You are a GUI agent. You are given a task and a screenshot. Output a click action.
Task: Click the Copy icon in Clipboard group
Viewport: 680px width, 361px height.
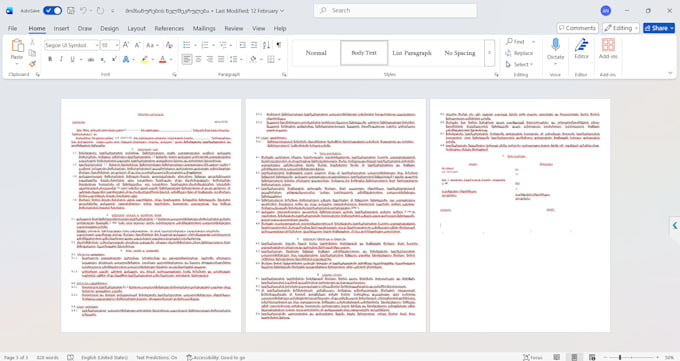pos(32,53)
